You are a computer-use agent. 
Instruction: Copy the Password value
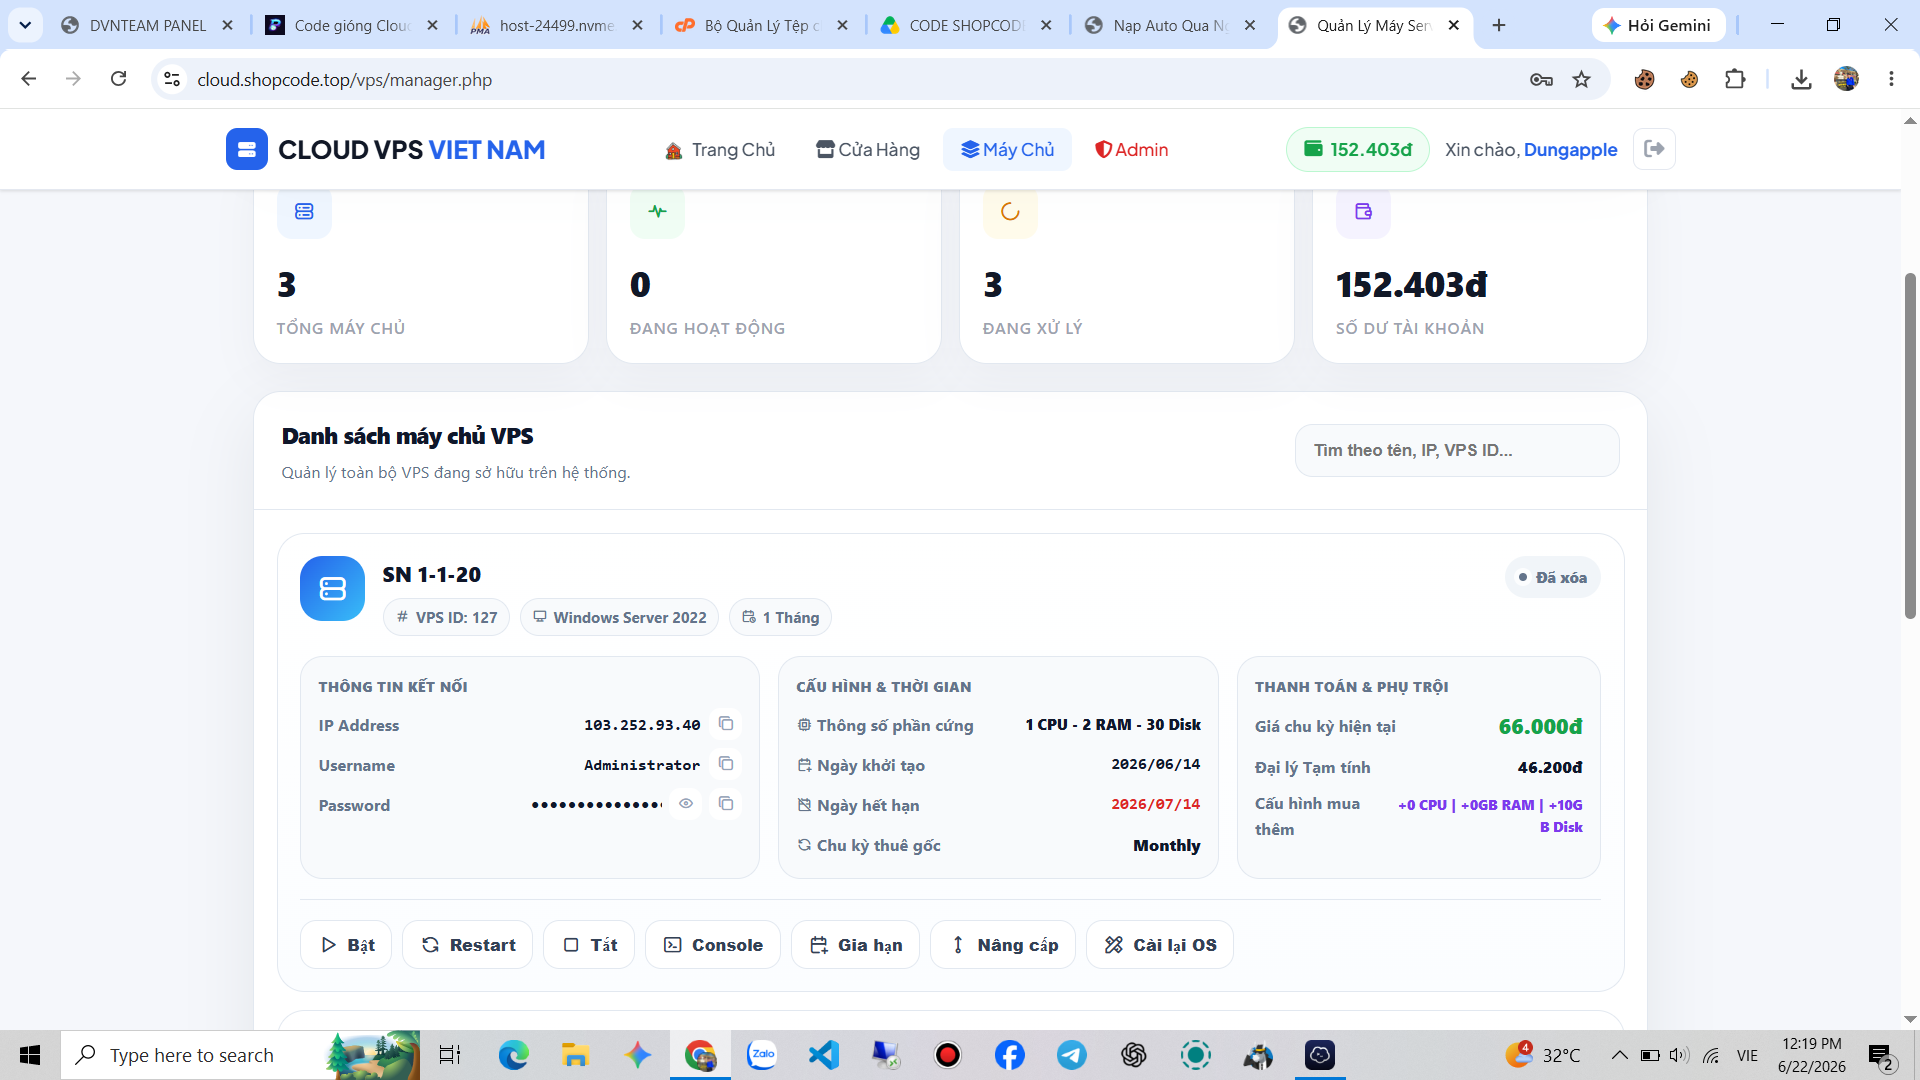[726, 804]
